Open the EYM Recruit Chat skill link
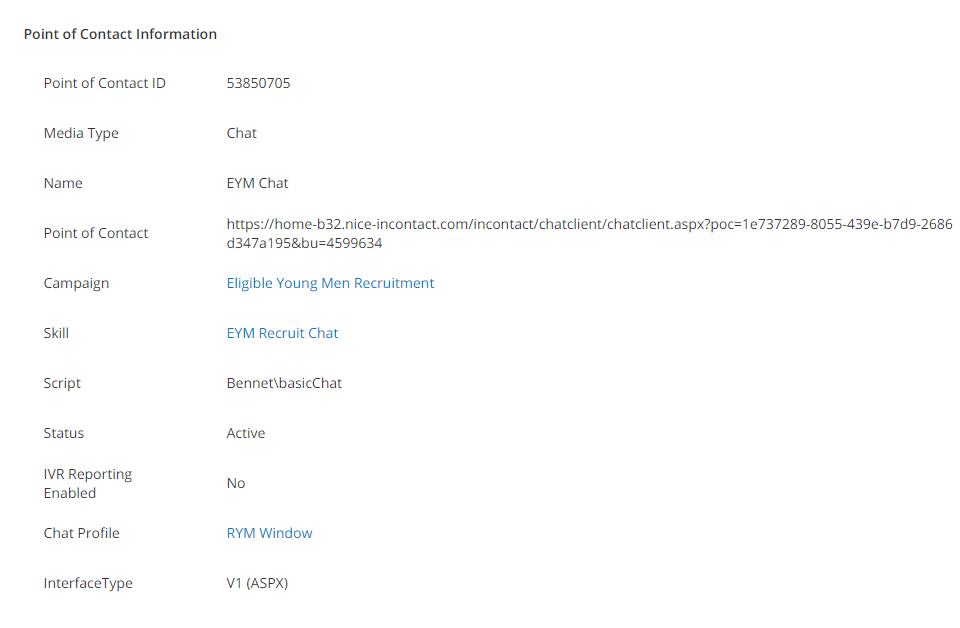Image resolution: width=960 pixels, height=628 pixels. pos(282,333)
